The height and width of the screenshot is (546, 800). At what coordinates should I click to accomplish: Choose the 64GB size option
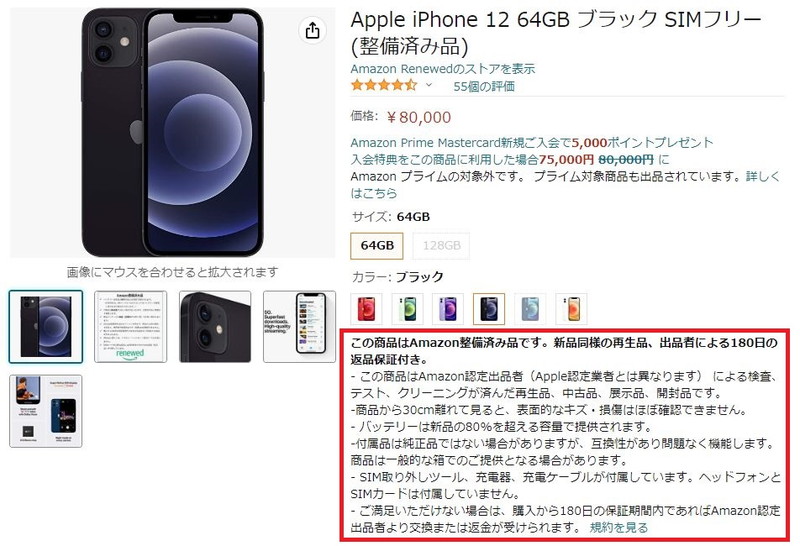coord(377,245)
